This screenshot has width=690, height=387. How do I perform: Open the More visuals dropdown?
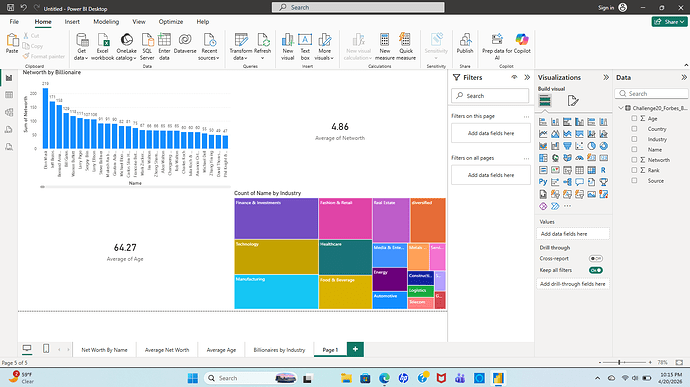pos(324,46)
